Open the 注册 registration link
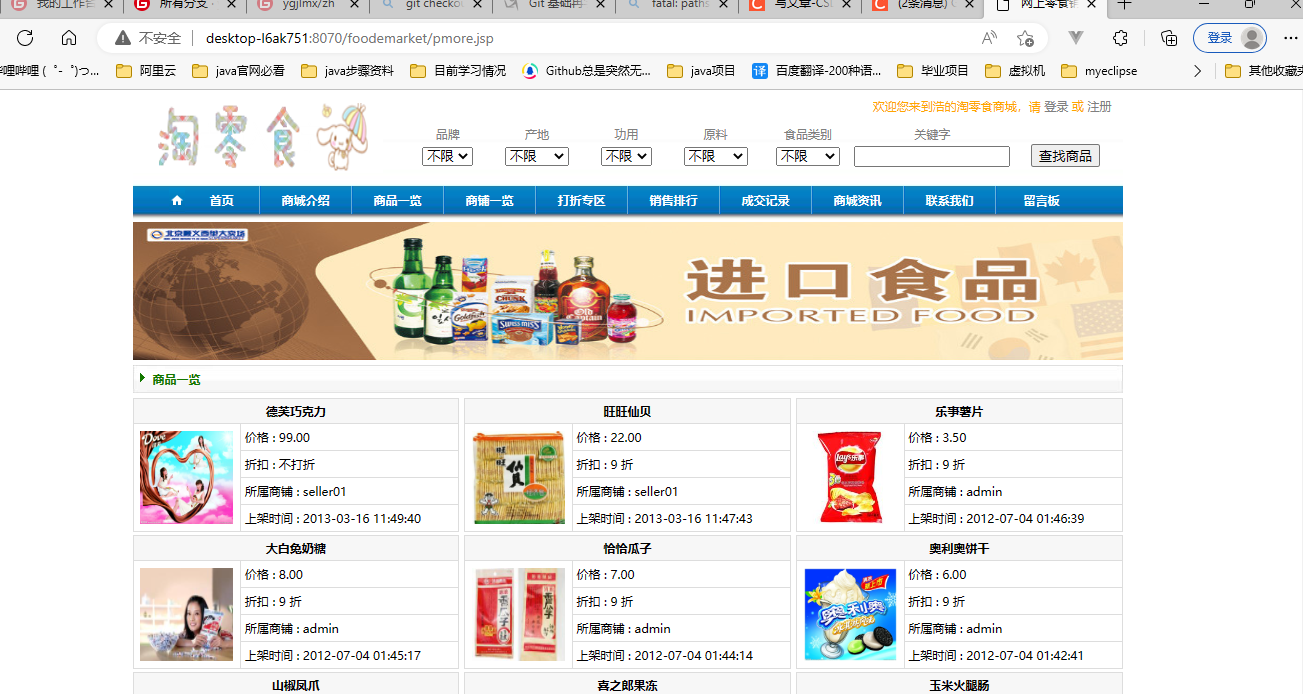Viewport: 1303px width, 694px height. click(1101, 106)
